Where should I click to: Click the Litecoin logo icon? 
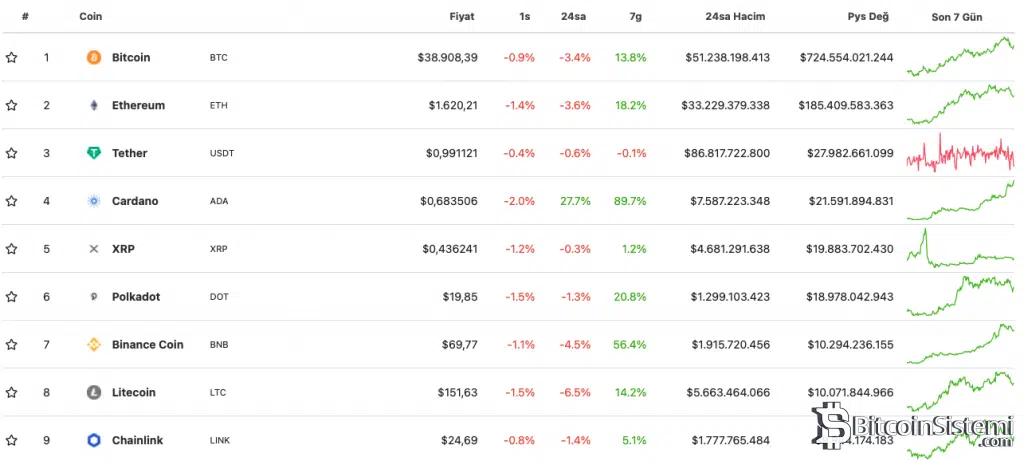point(94,393)
